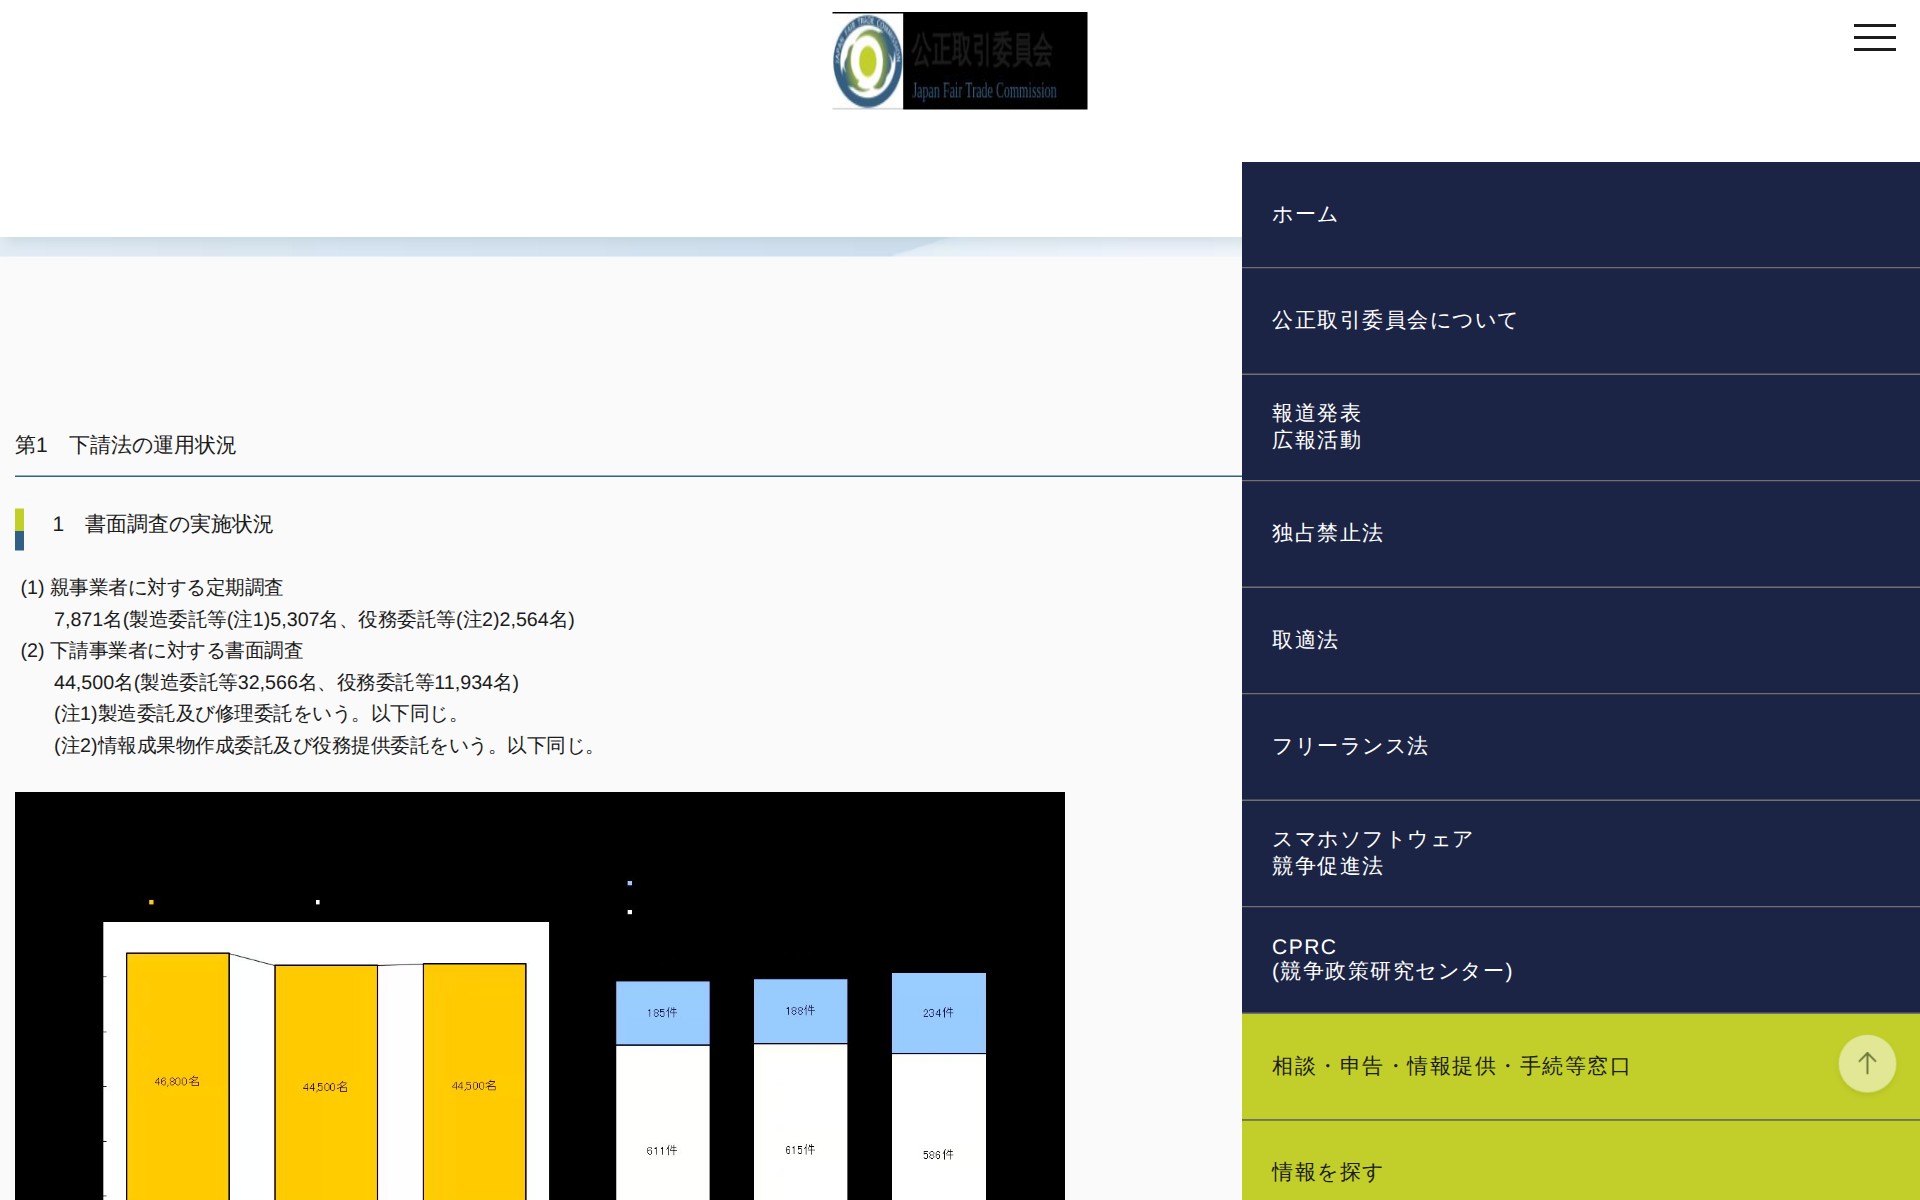
Task: Click the 書面調査の実施状況 subheading
Action: click(178, 525)
